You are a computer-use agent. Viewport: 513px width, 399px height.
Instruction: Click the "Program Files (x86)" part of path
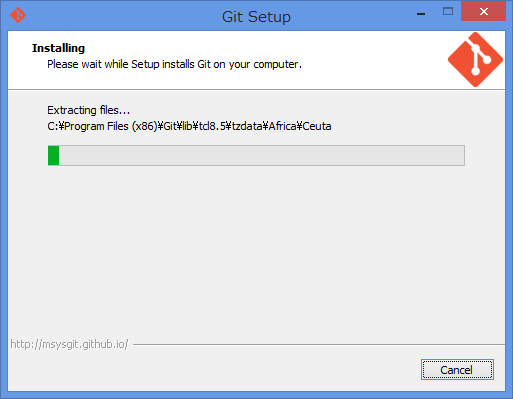111,126
